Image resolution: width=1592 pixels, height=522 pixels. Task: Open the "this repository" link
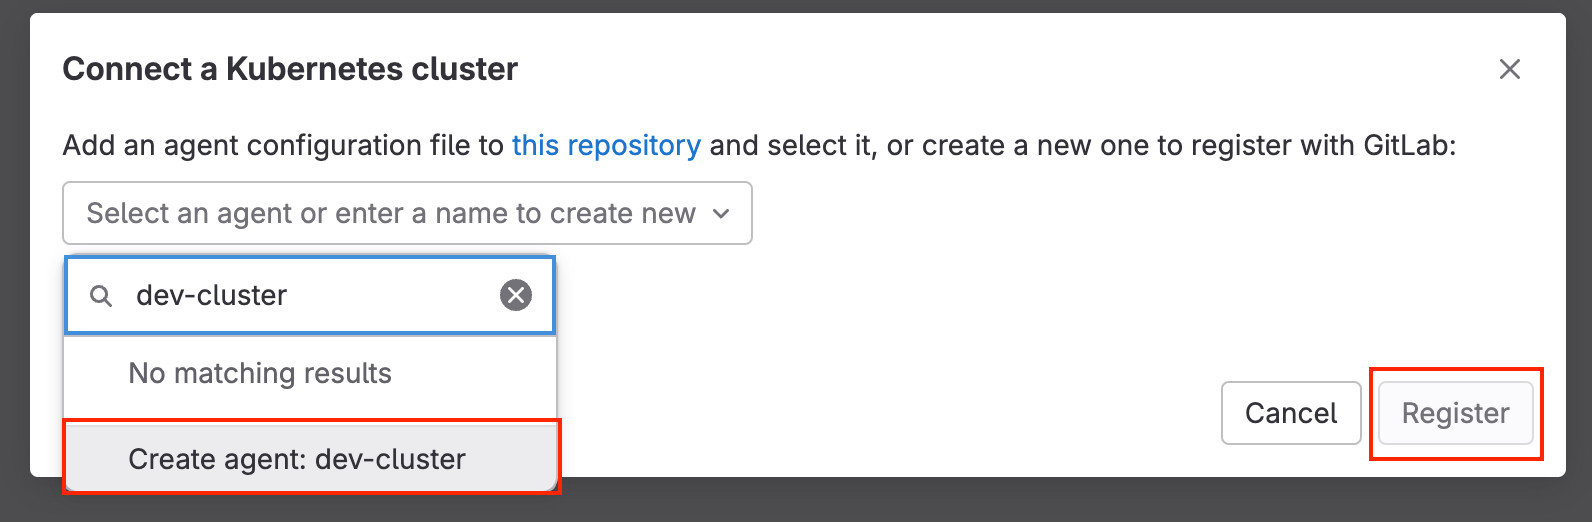[x=606, y=146]
